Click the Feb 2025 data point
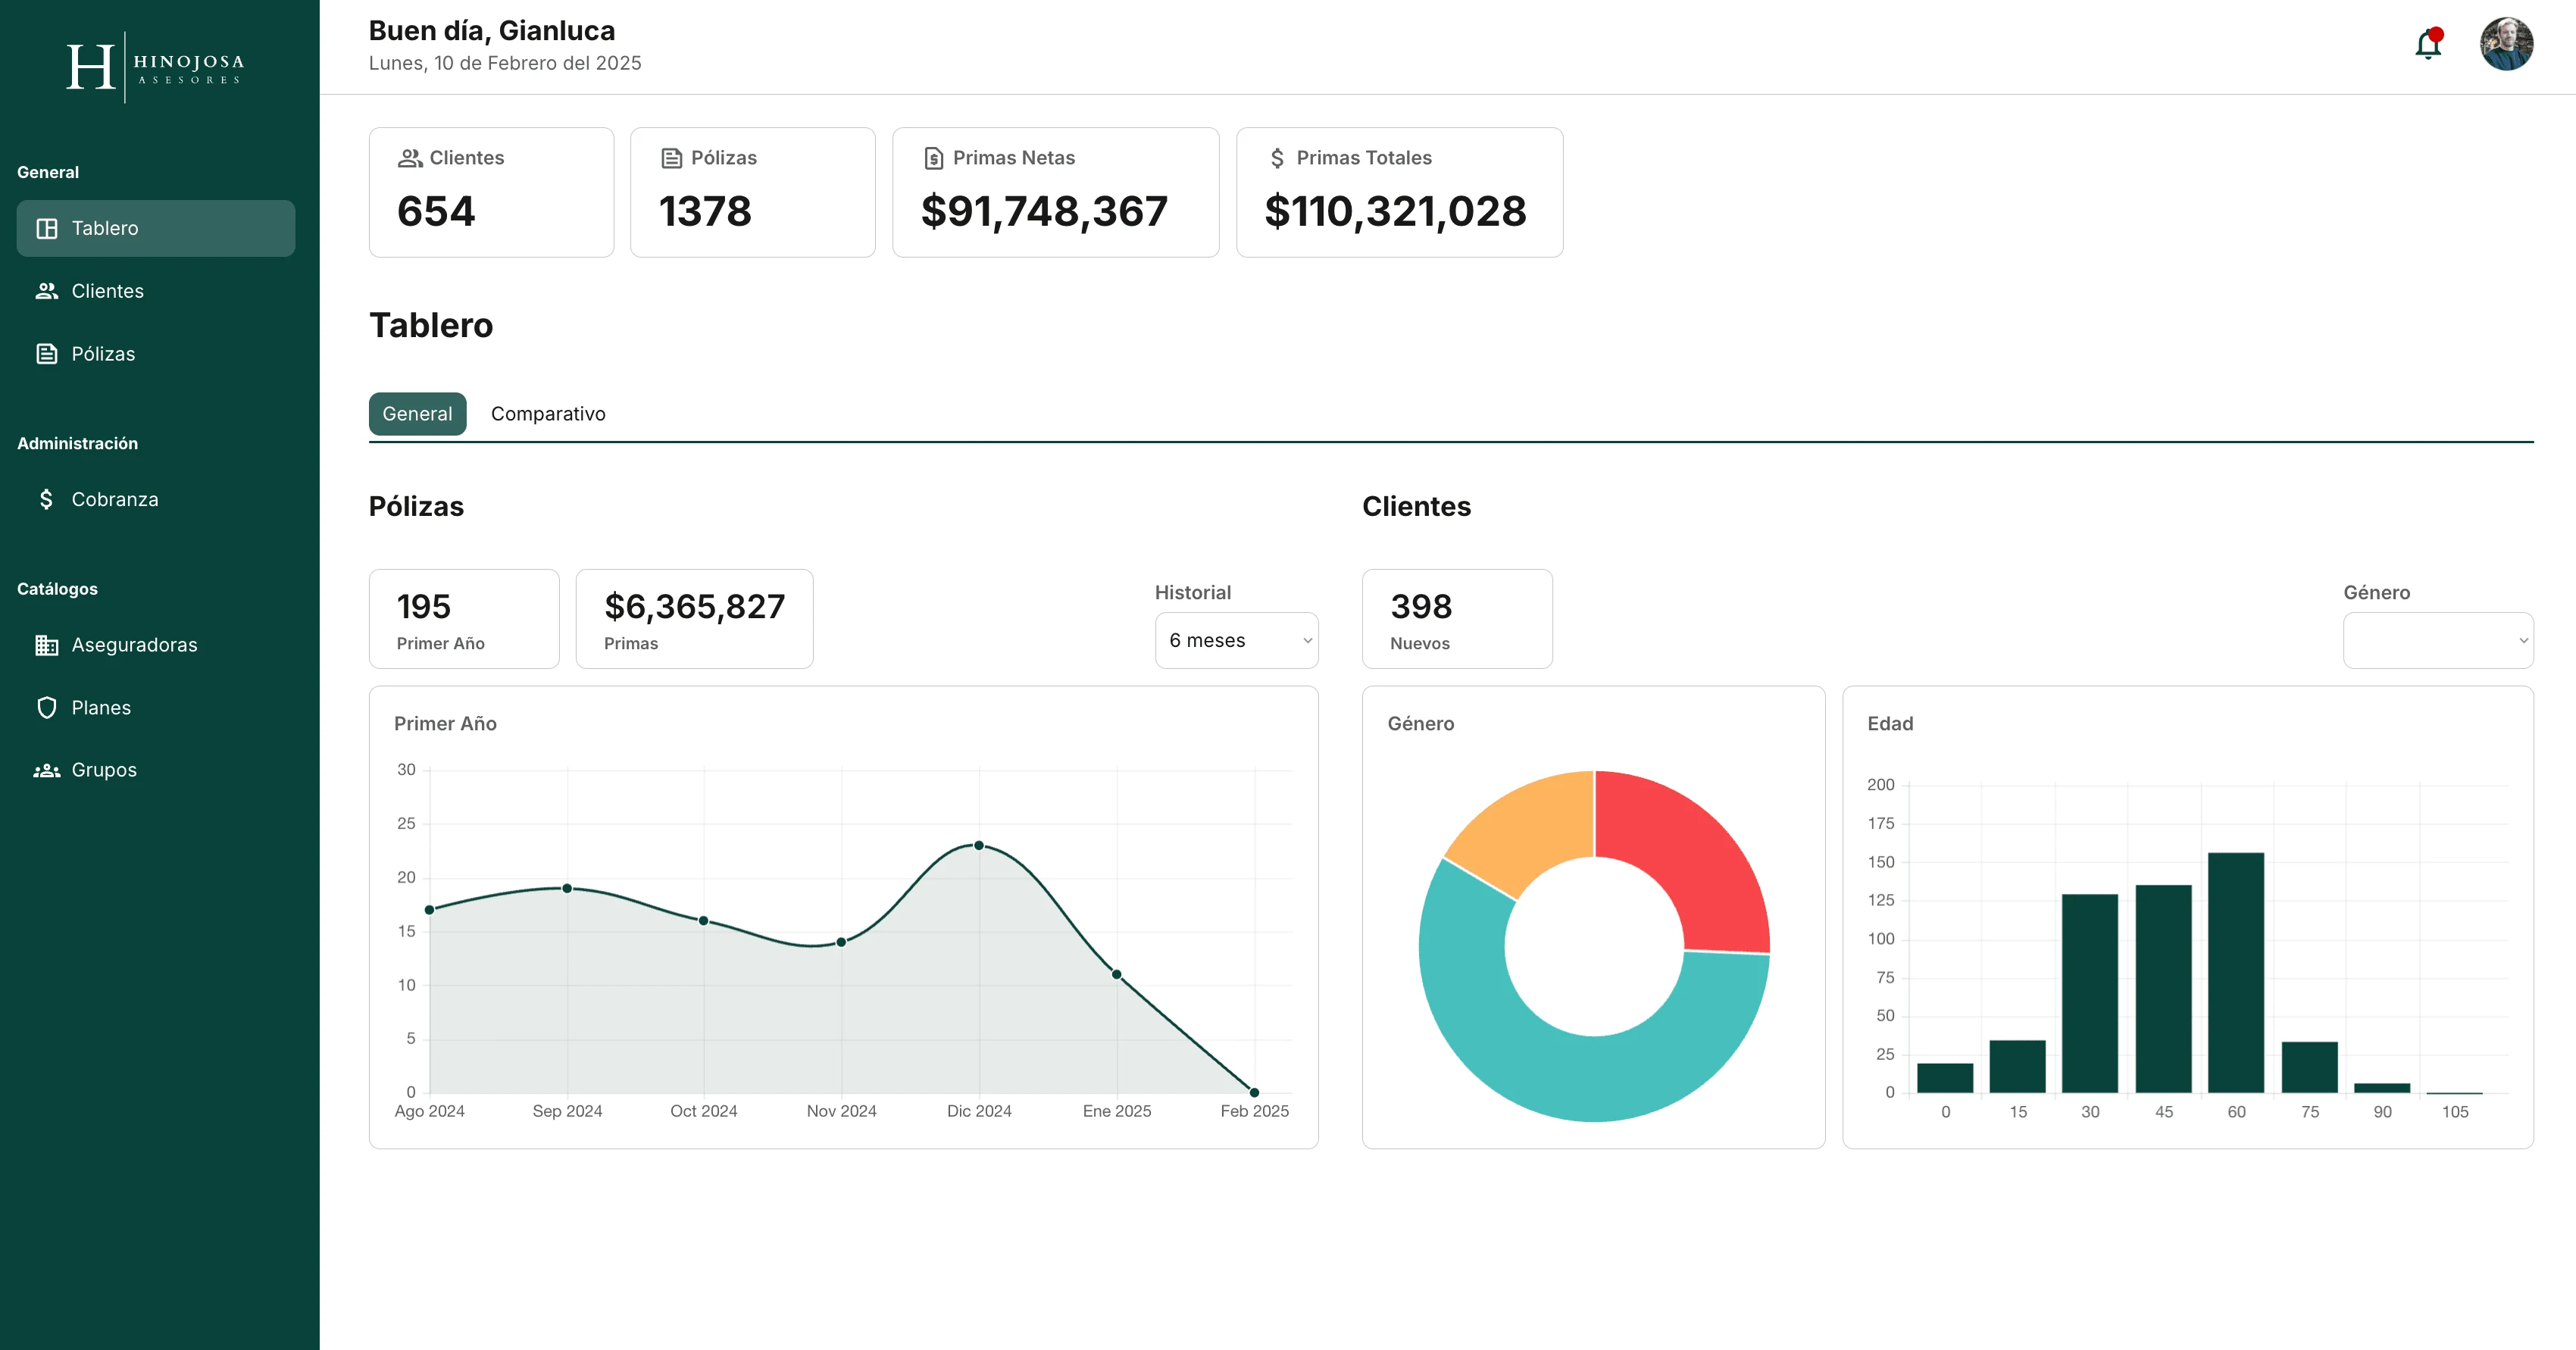 pyautogui.click(x=1254, y=1092)
